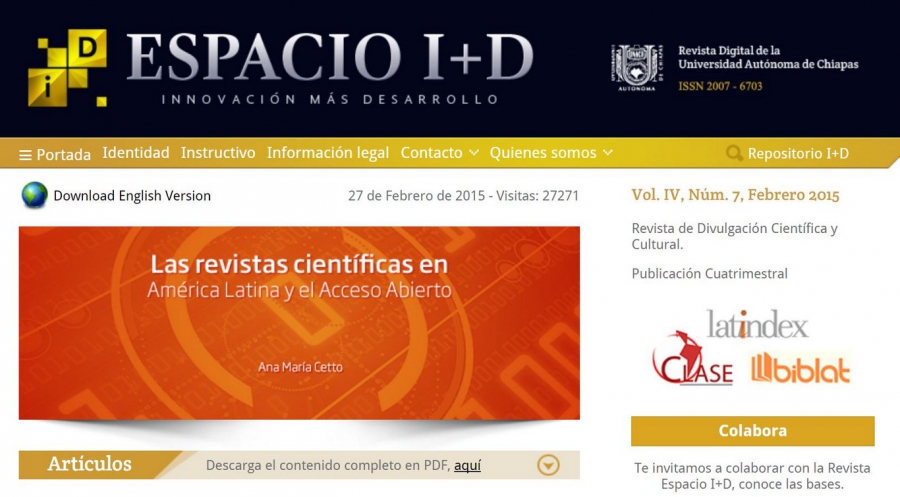Go to Portada menu item

64,155
